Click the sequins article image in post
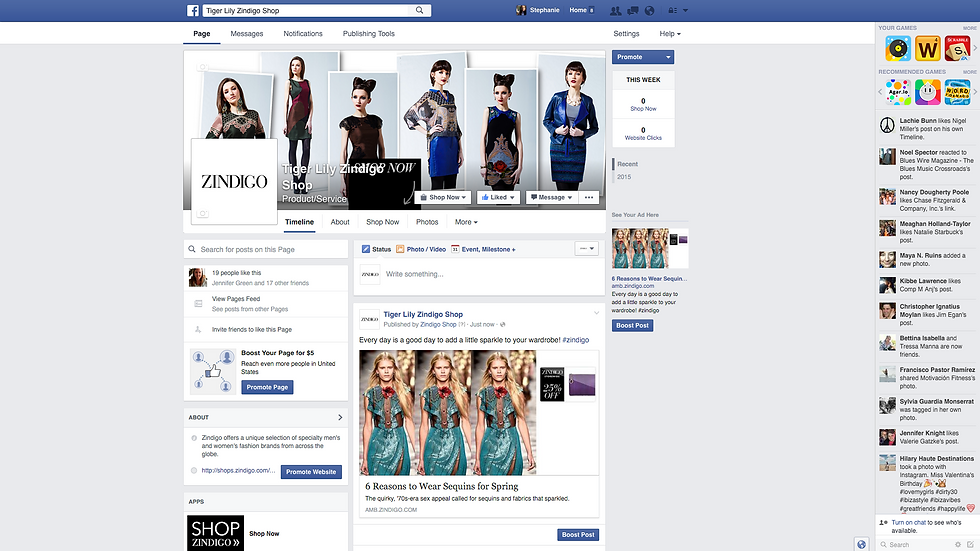This screenshot has width=980, height=551. pos(448,412)
